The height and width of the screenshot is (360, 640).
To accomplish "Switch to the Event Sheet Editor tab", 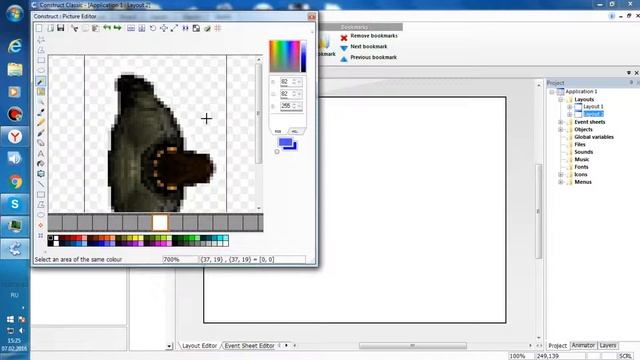I will (x=249, y=346).
